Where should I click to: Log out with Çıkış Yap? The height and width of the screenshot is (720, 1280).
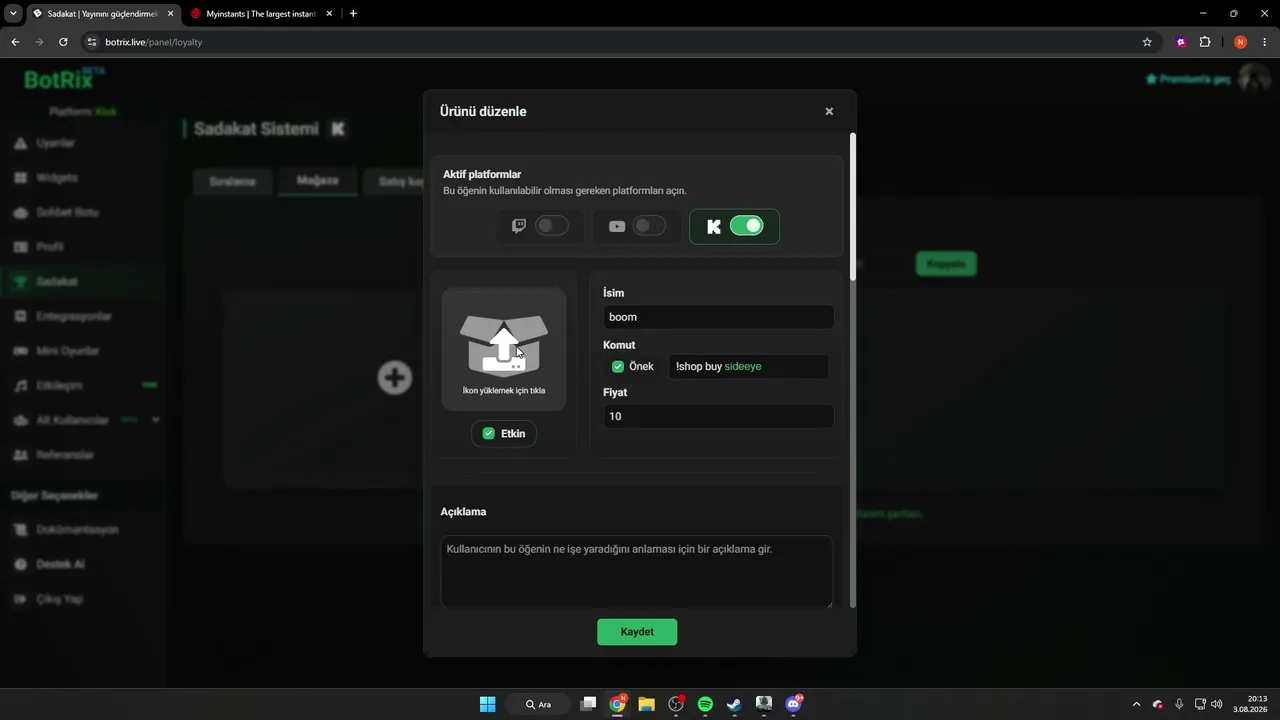pos(59,599)
